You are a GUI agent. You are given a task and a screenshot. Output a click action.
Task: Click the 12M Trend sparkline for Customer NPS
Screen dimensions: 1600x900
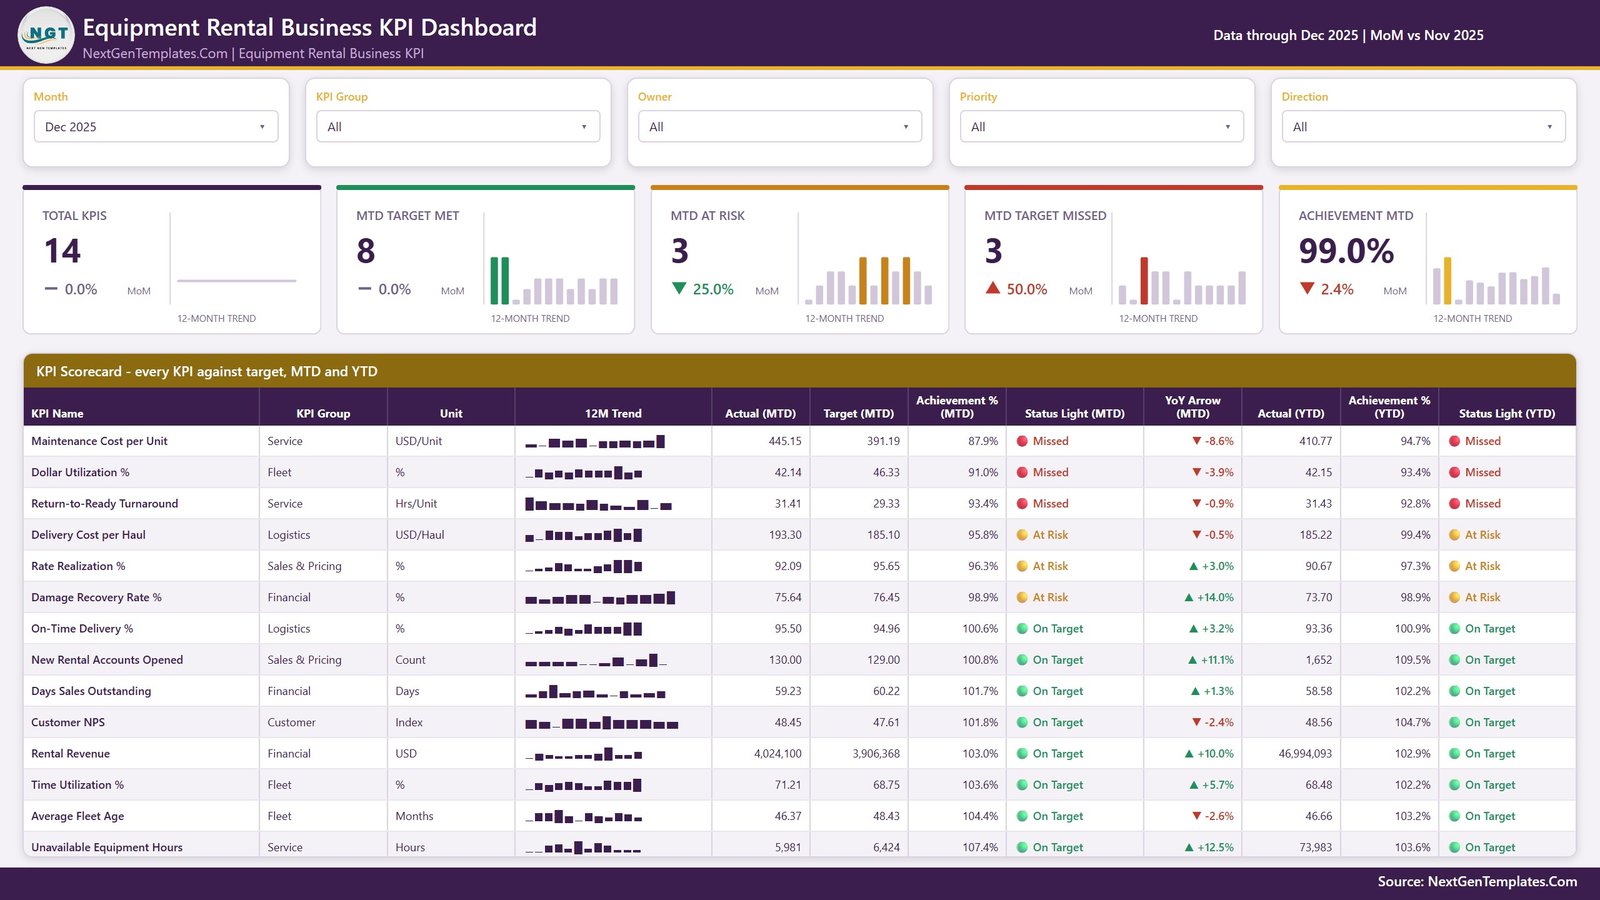(x=602, y=722)
